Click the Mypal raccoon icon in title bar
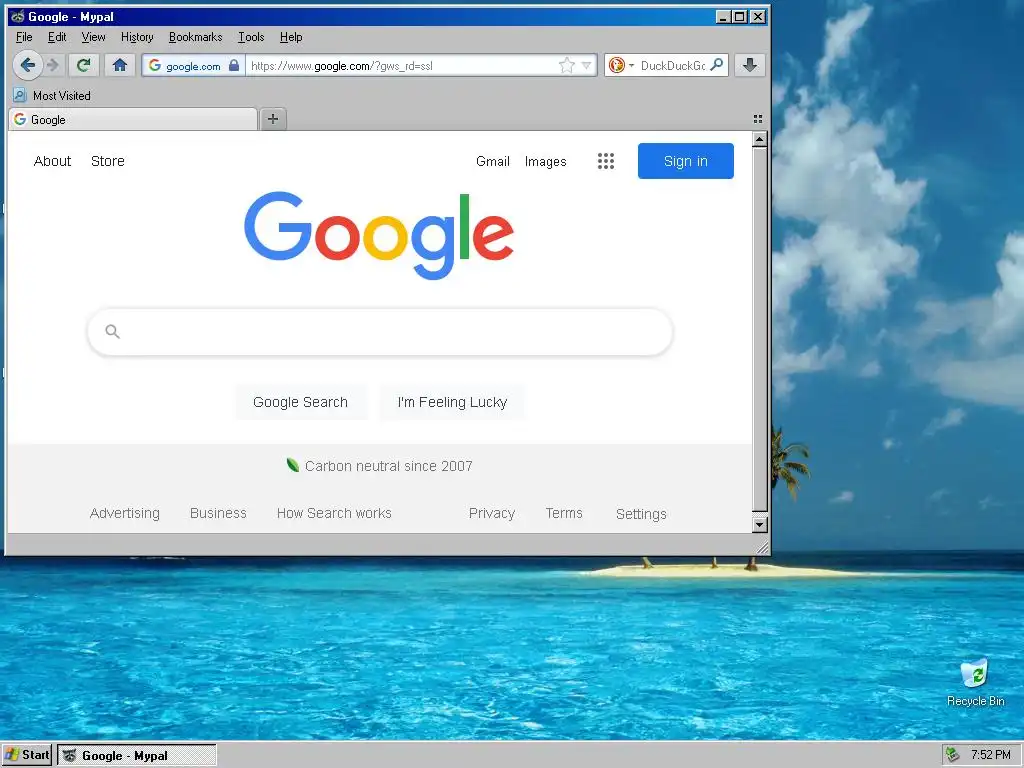This screenshot has width=1024, height=768. click(18, 16)
